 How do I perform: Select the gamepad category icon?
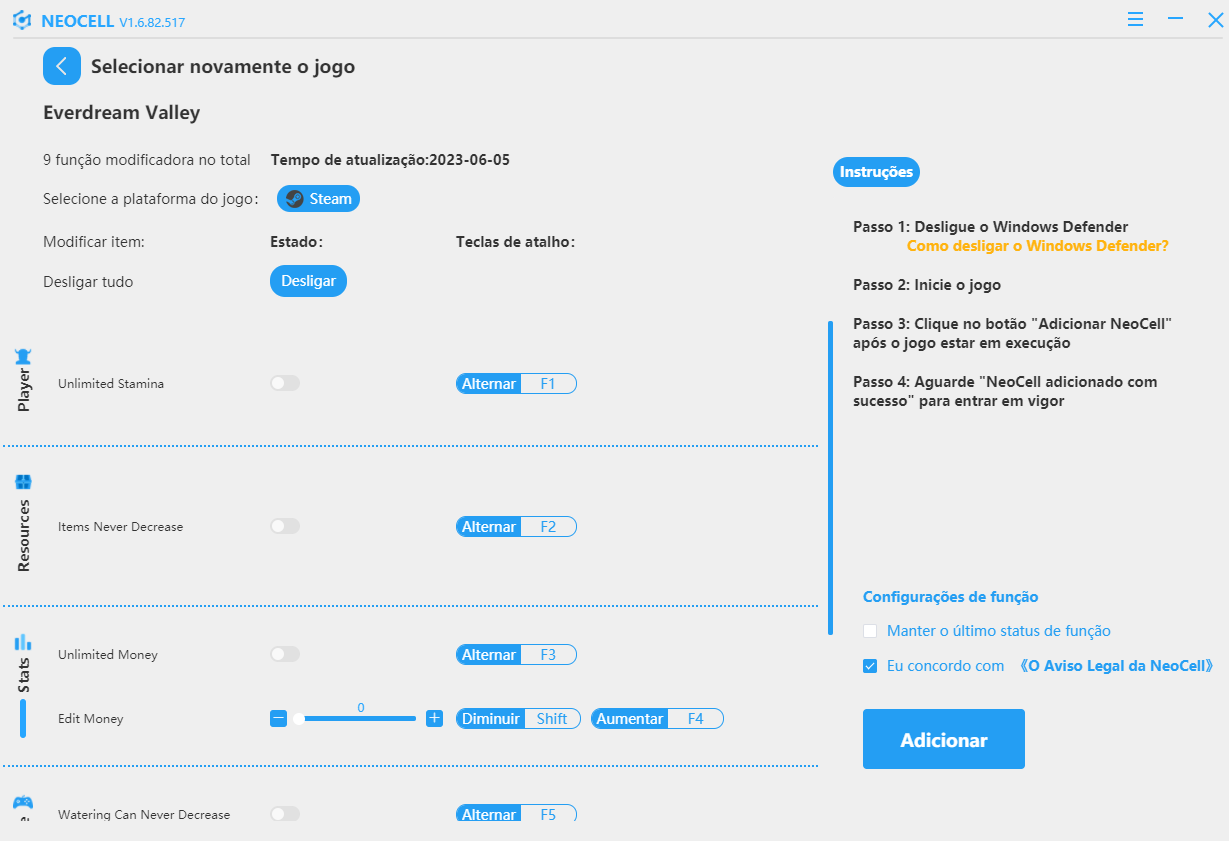click(x=23, y=802)
